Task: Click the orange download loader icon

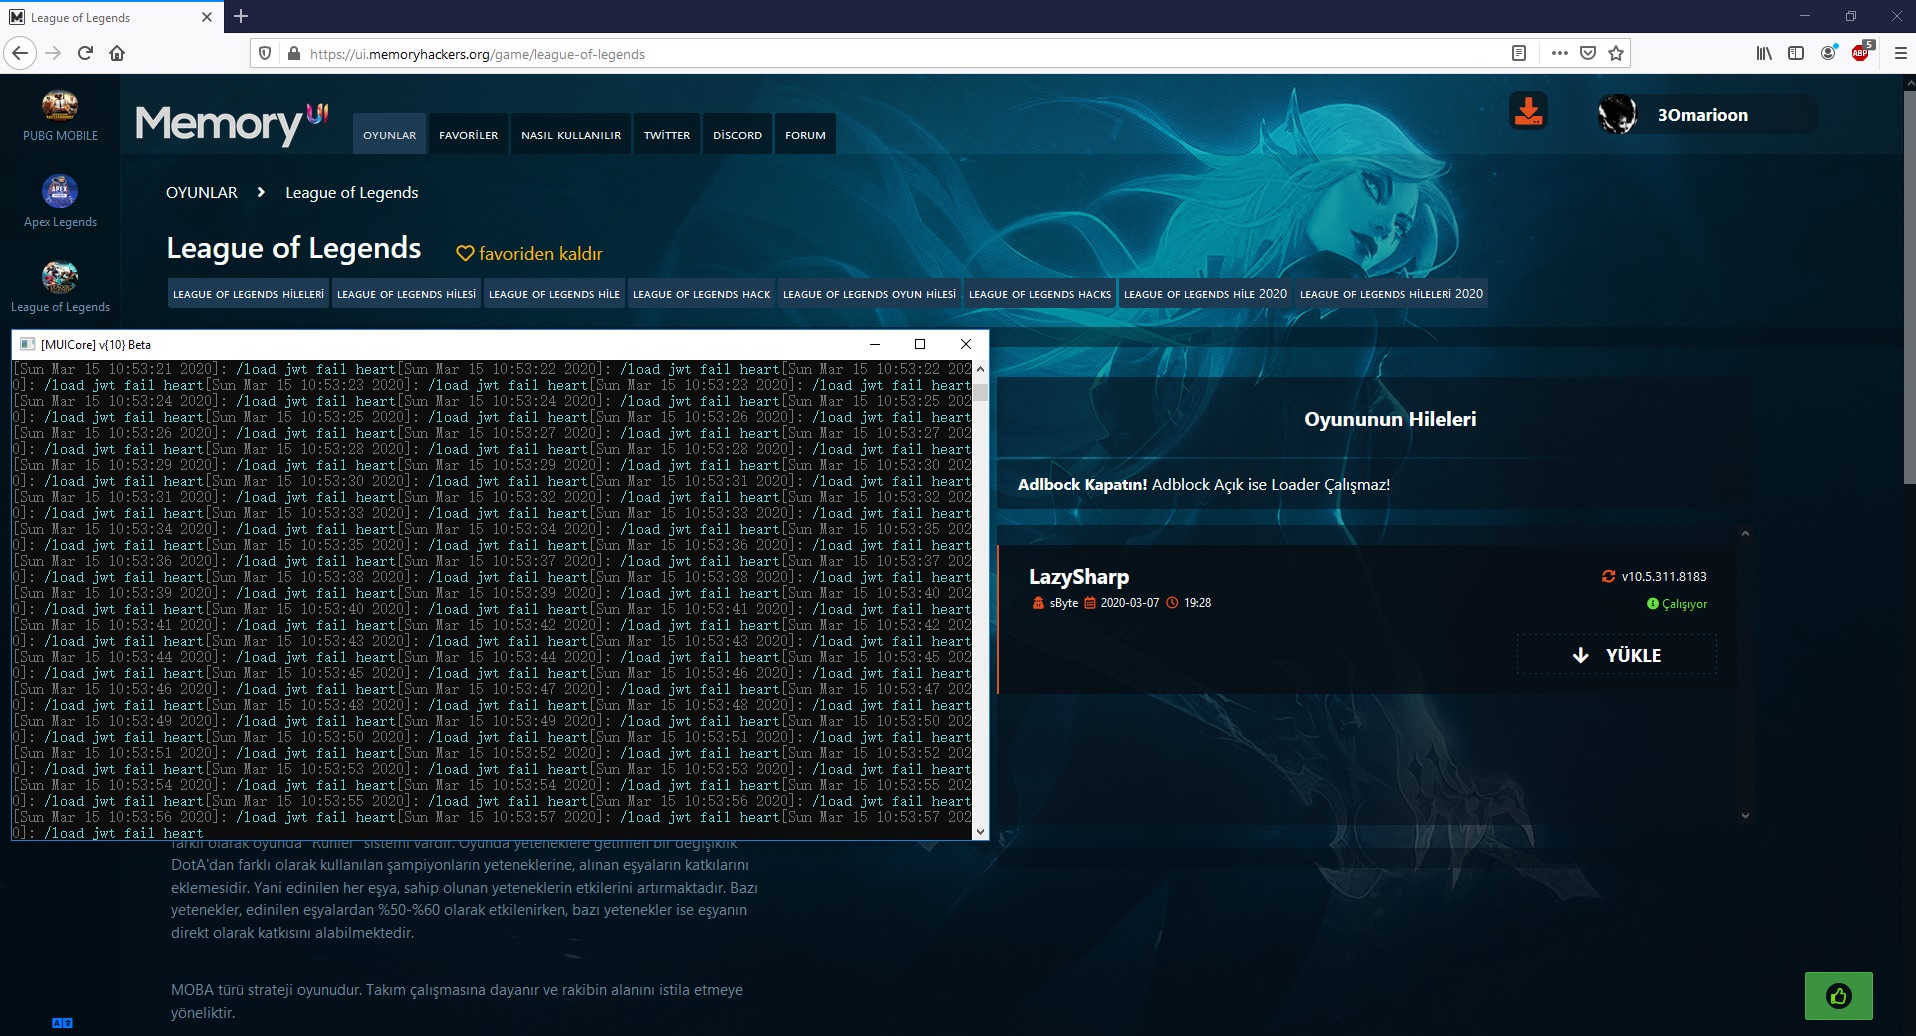Action: pyautogui.click(x=1528, y=110)
